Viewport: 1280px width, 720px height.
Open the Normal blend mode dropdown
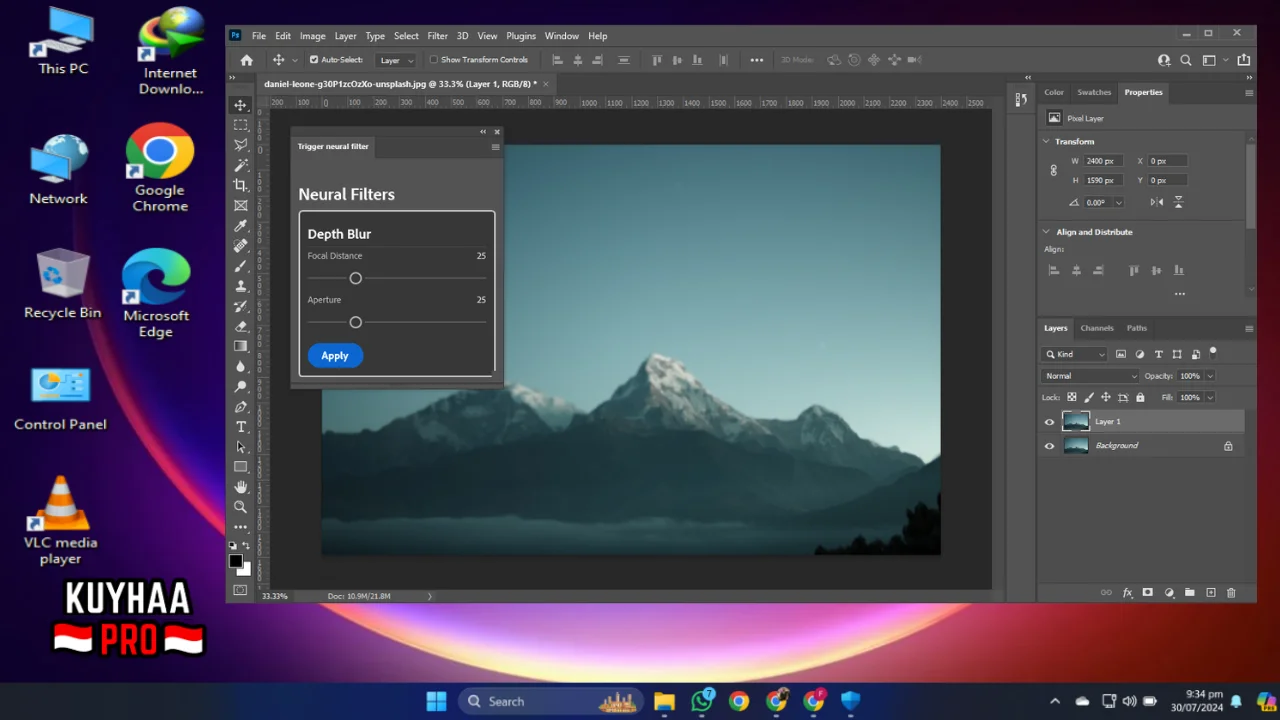(x=1090, y=376)
